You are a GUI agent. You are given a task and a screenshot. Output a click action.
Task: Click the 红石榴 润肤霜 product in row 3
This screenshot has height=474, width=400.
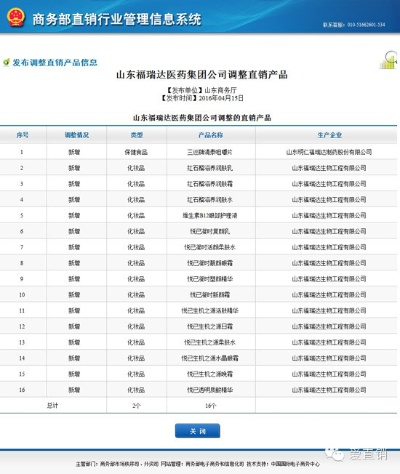point(210,184)
